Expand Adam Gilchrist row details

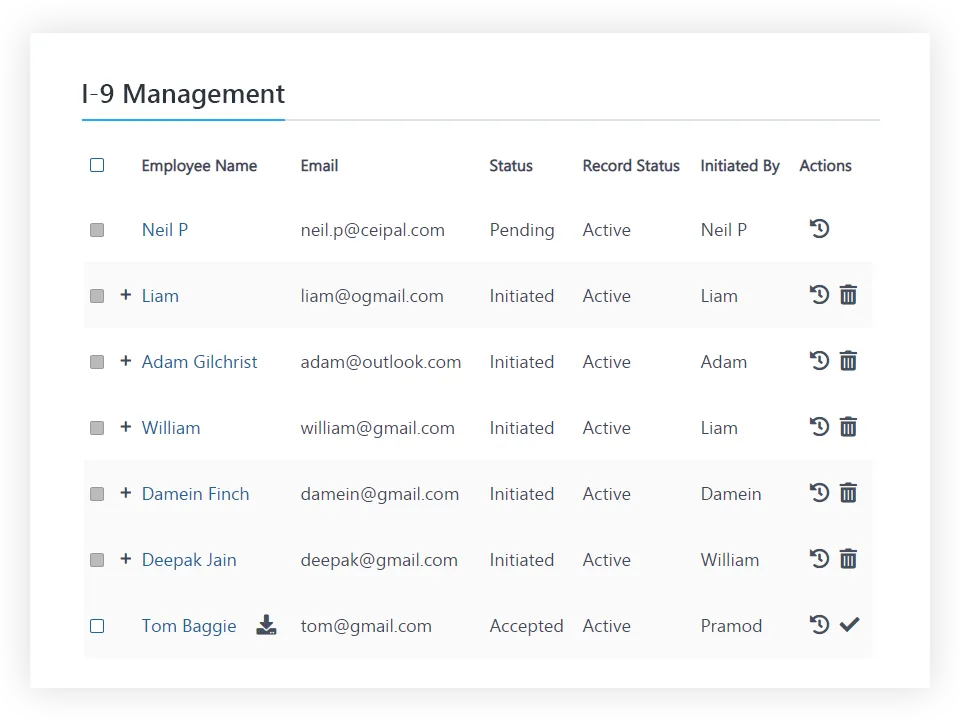tap(125, 361)
